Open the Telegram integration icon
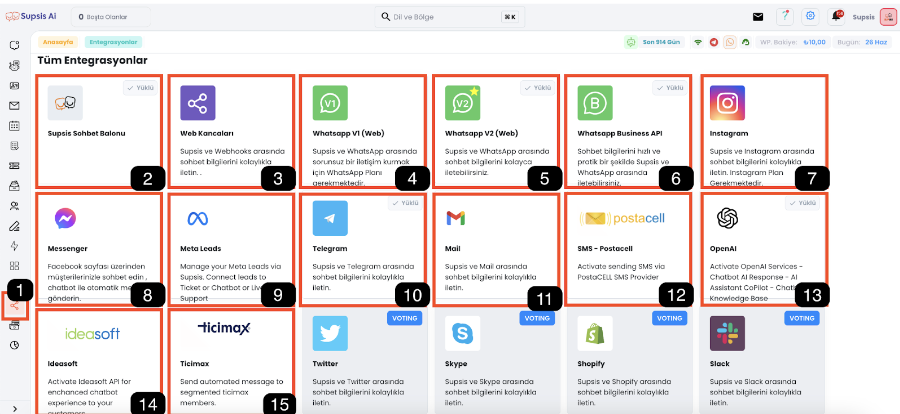The width and height of the screenshot is (900, 414). pyautogui.click(x=330, y=218)
